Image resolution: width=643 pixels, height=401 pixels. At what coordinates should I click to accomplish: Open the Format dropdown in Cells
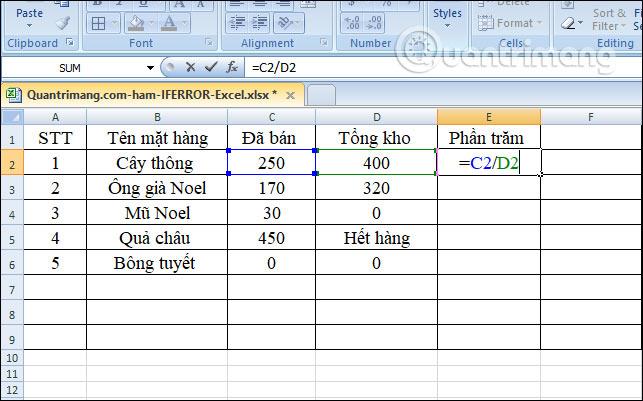click(x=511, y=23)
